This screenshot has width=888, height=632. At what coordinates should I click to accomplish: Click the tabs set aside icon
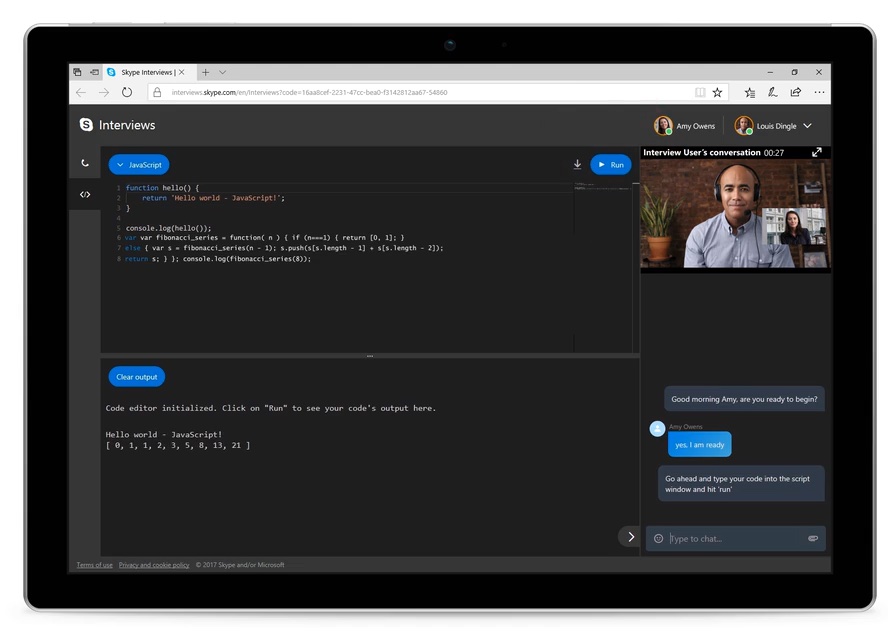(78, 72)
